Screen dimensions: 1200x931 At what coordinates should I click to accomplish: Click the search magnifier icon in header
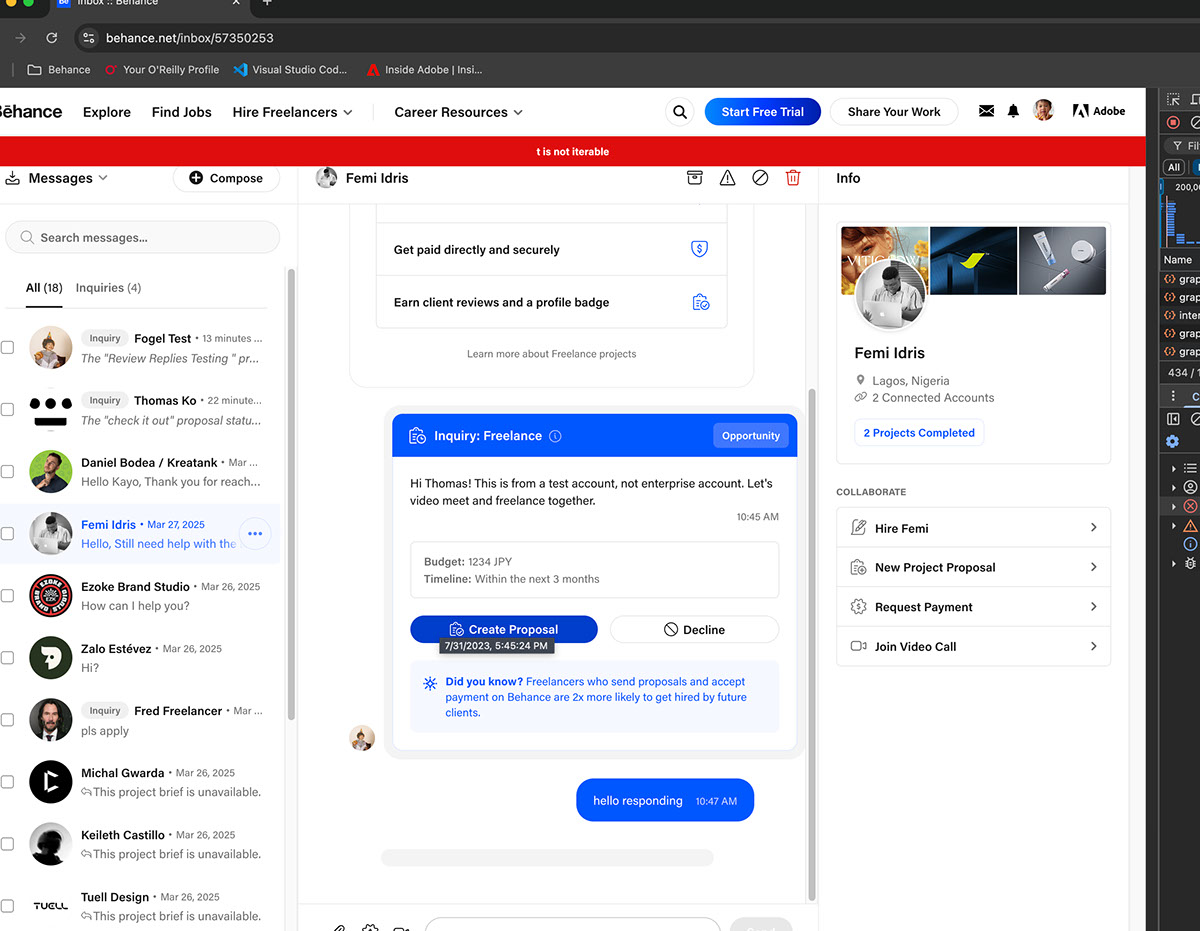[680, 112]
